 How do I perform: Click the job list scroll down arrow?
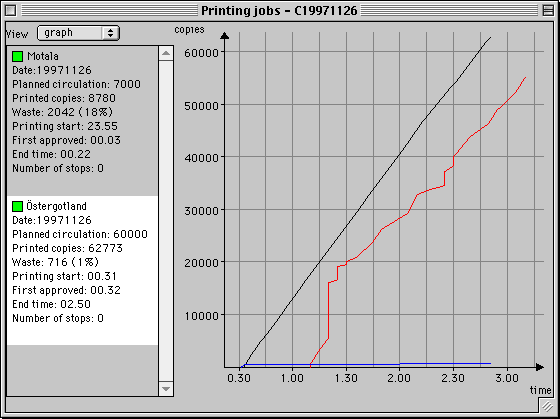point(166,389)
